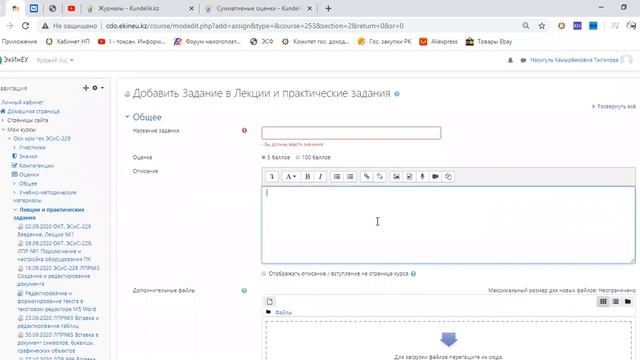Screen dimensions: 640x360
Task: Open notifications bell in header
Action: tap(510, 60)
